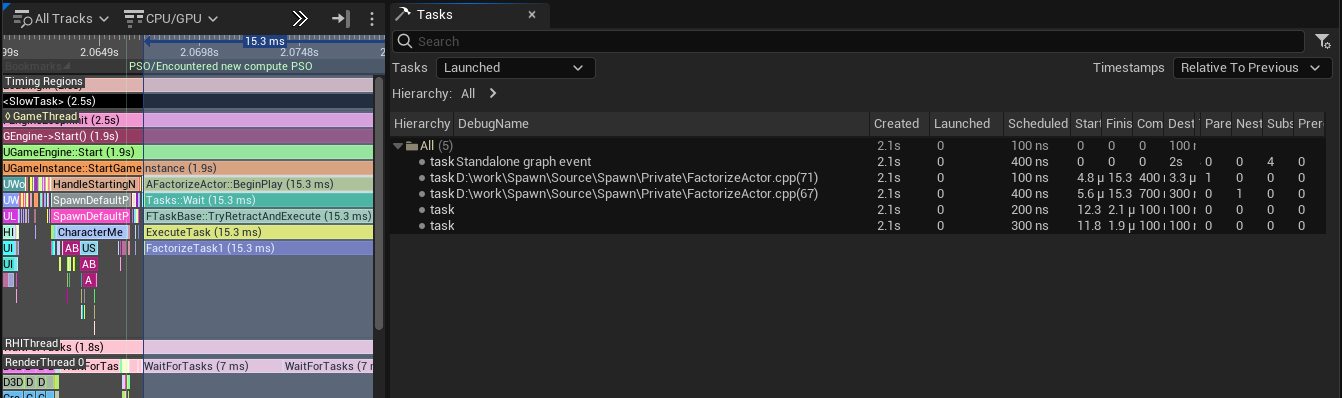Open the Relative To Previous timestamps dropdown
Viewport: 1342px width, 398px height.
[x=1253, y=68]
